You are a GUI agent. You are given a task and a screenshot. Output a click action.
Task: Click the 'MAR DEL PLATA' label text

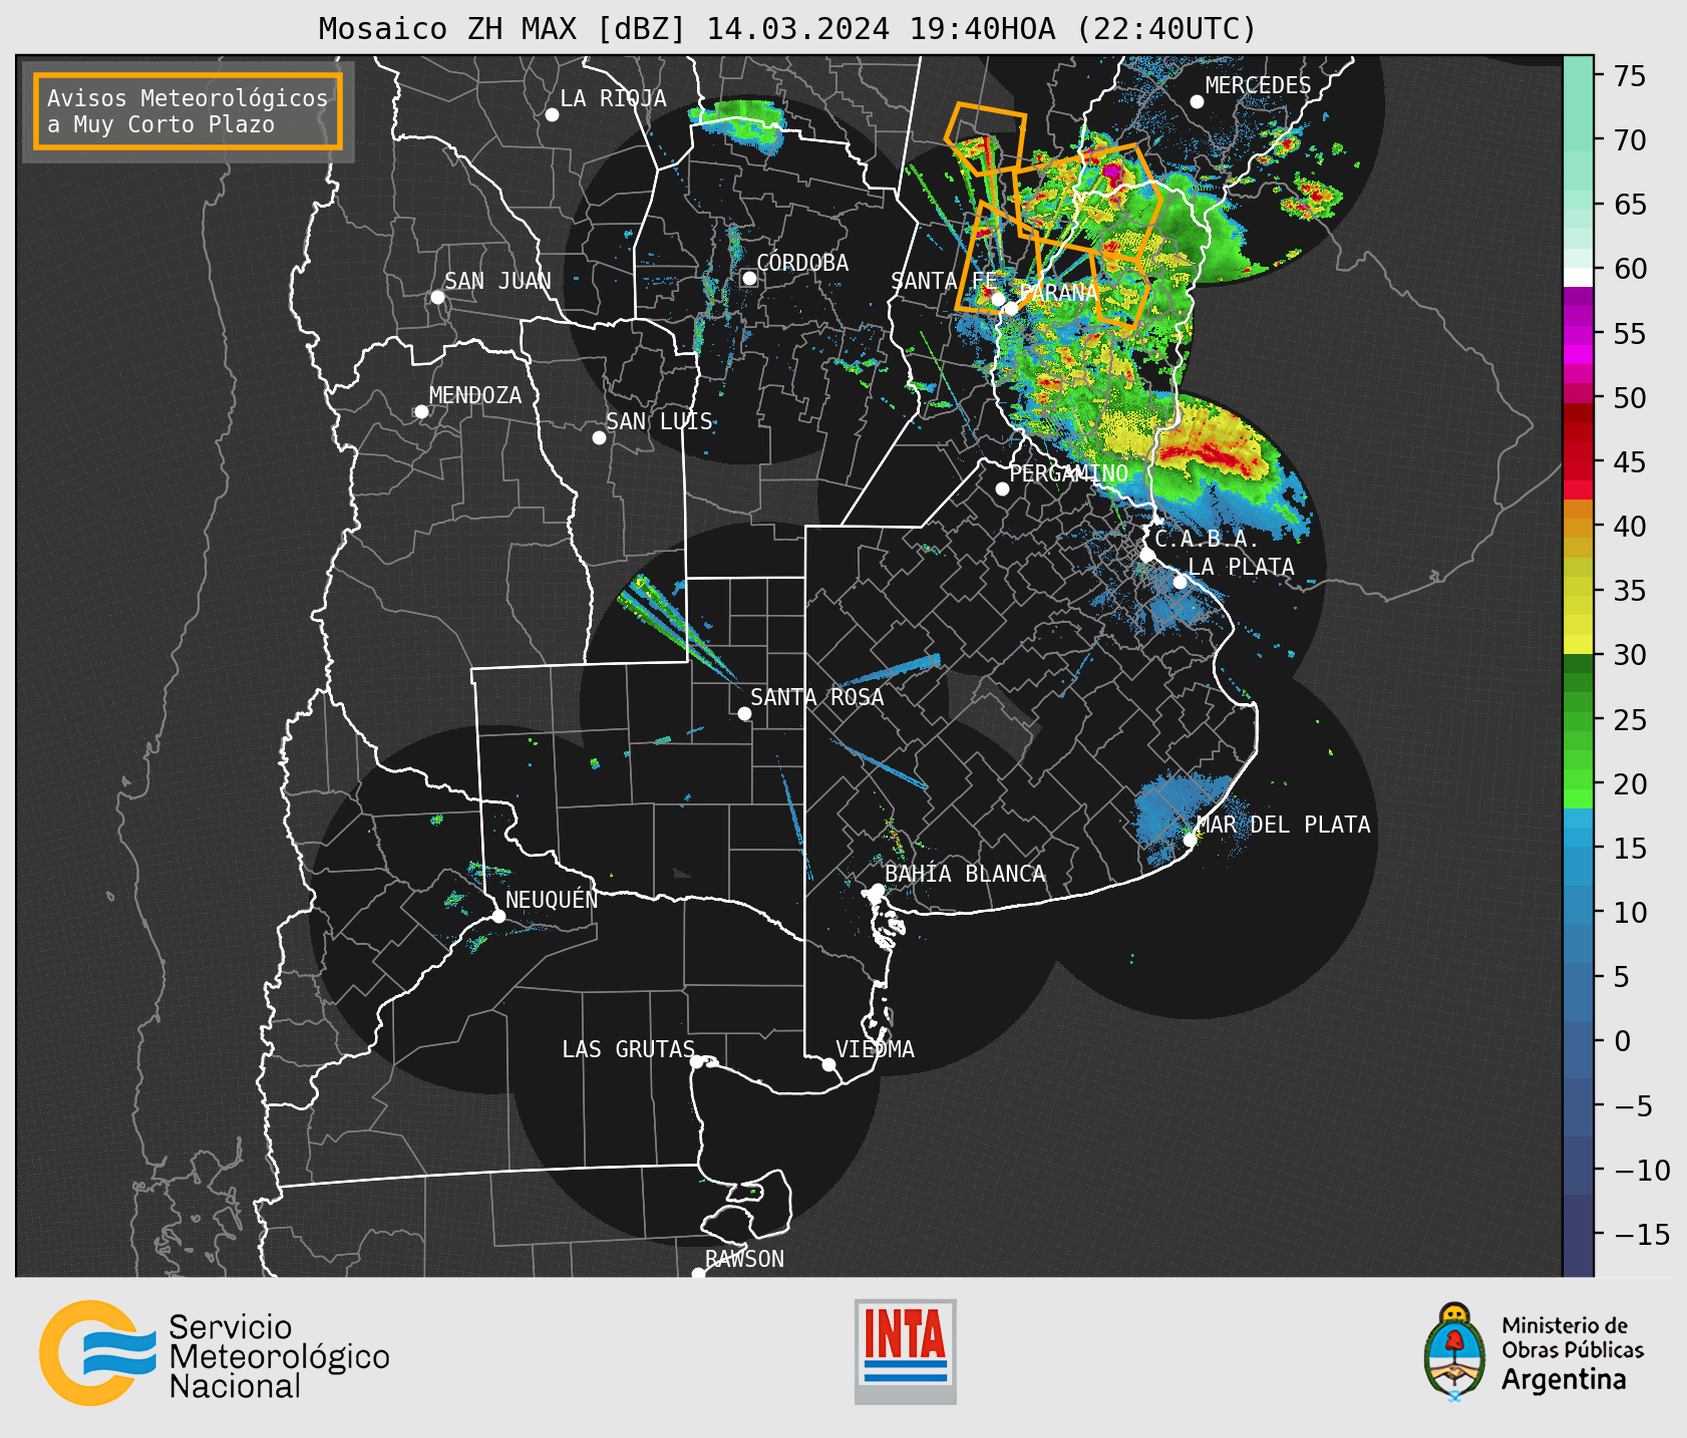pos(1283,825)
